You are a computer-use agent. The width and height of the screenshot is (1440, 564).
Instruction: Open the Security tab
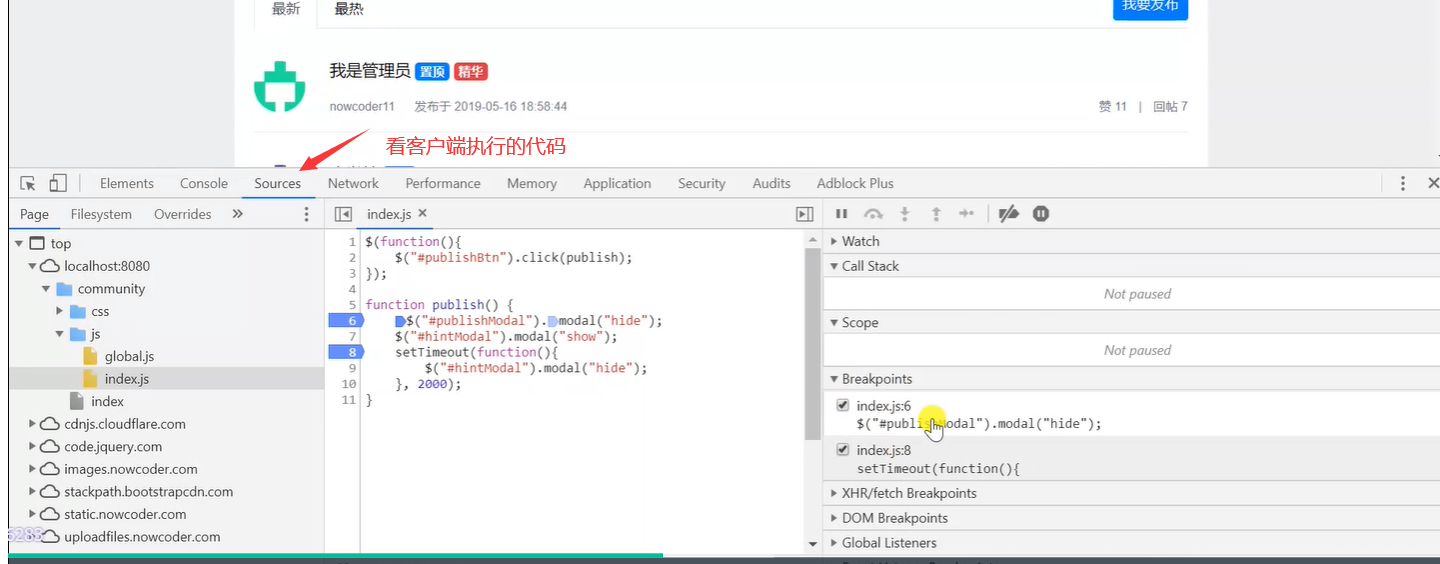coord(702,183)
